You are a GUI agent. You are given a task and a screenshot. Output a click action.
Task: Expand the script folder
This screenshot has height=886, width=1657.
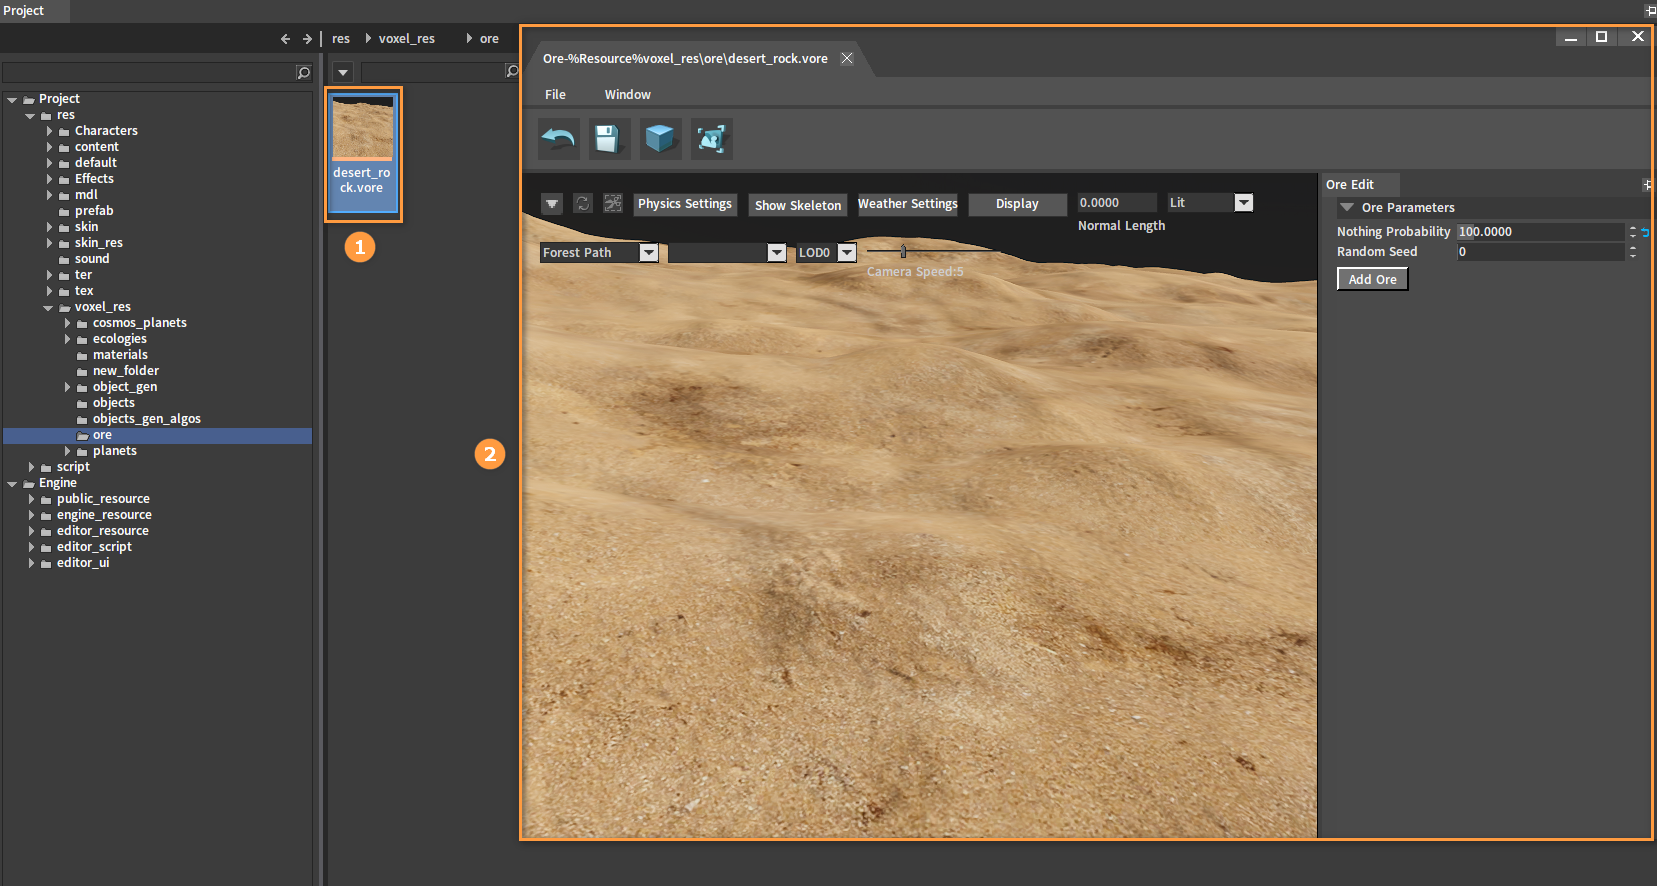click(31, 467)
